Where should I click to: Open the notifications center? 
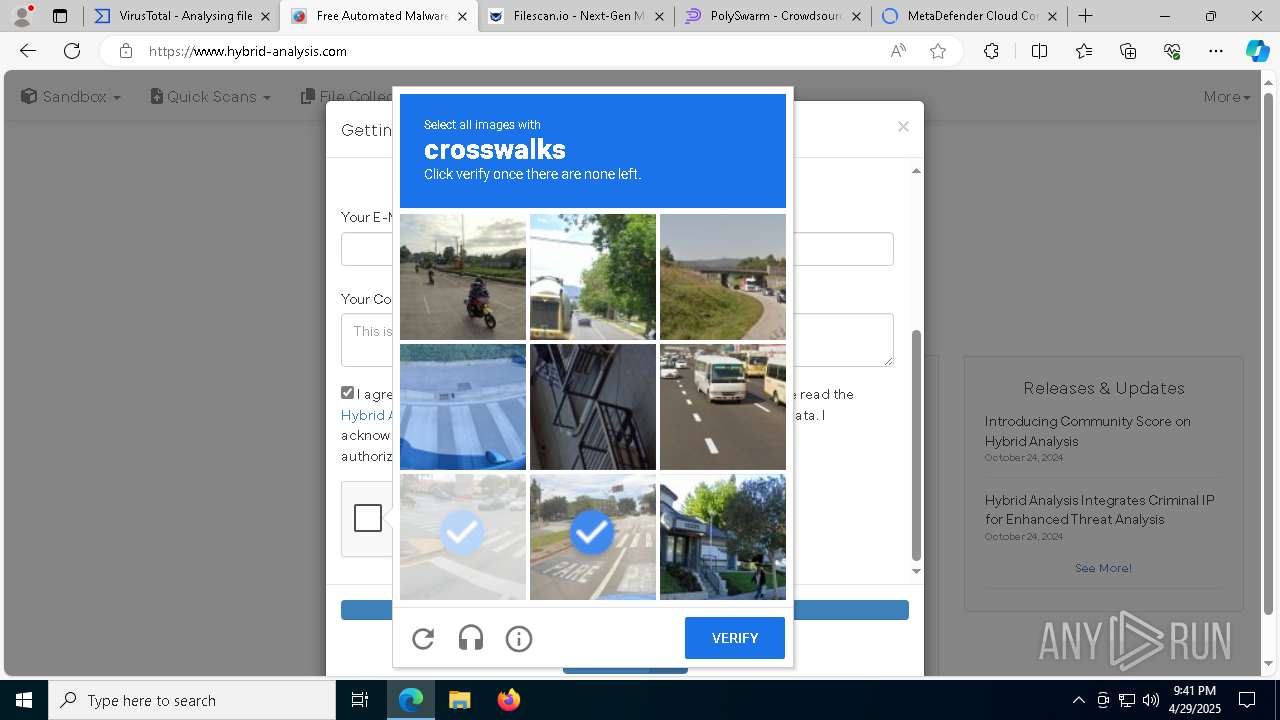pos(1247,700)
